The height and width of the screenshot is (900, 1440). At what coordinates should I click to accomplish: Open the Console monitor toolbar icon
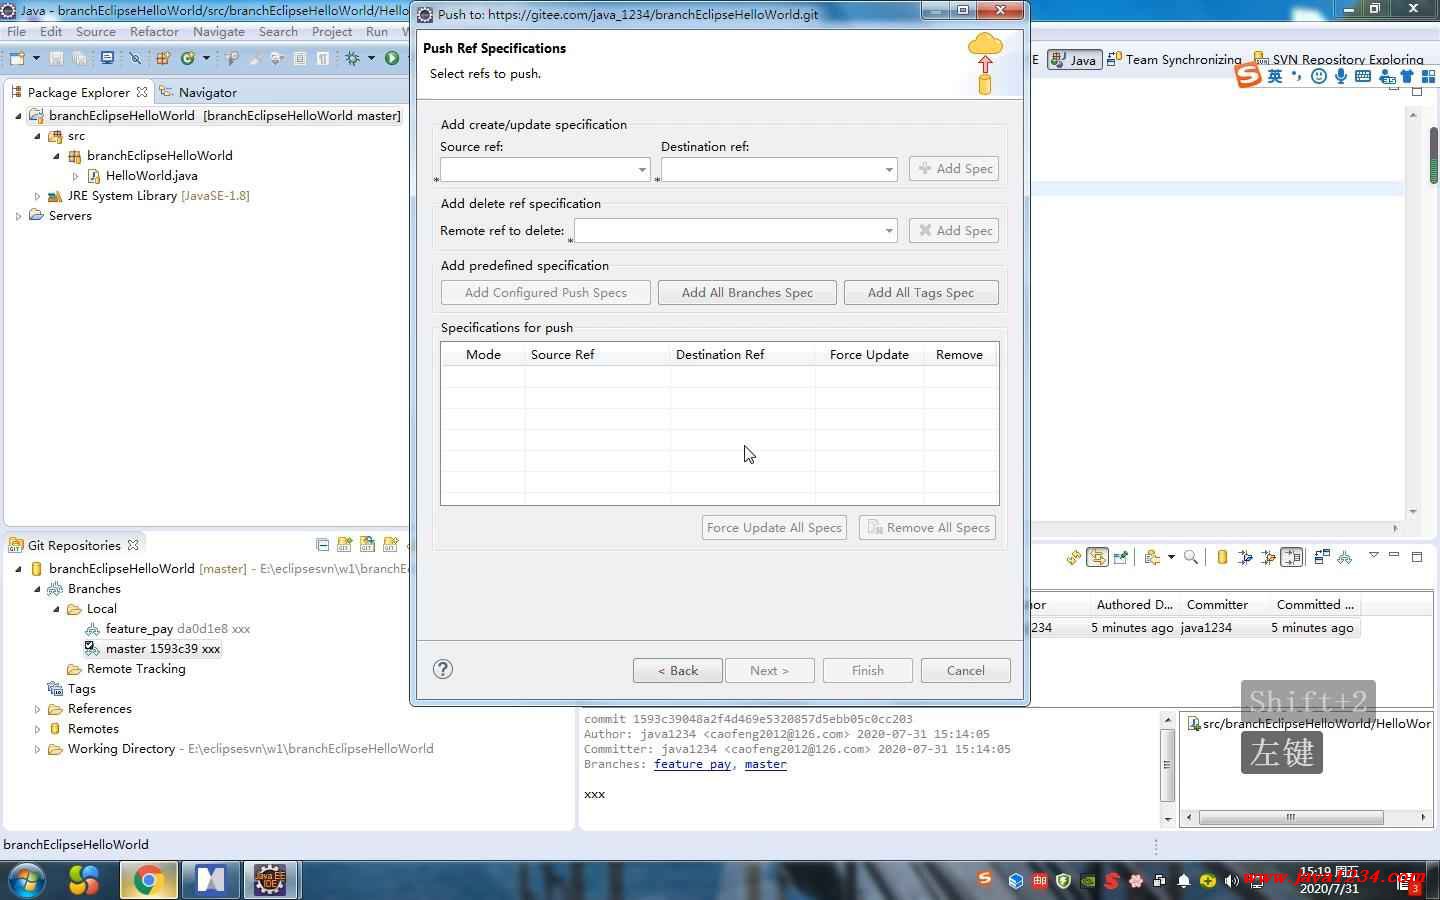coord(107,58)
